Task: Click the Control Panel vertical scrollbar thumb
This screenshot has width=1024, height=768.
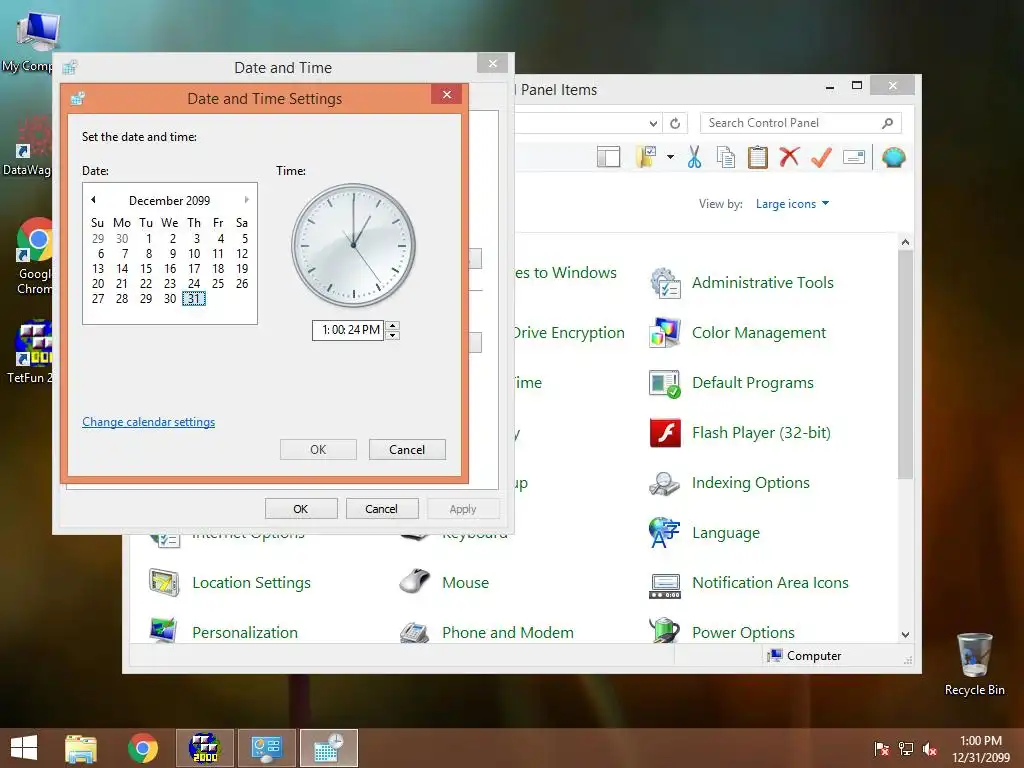Action: point(905,364)
